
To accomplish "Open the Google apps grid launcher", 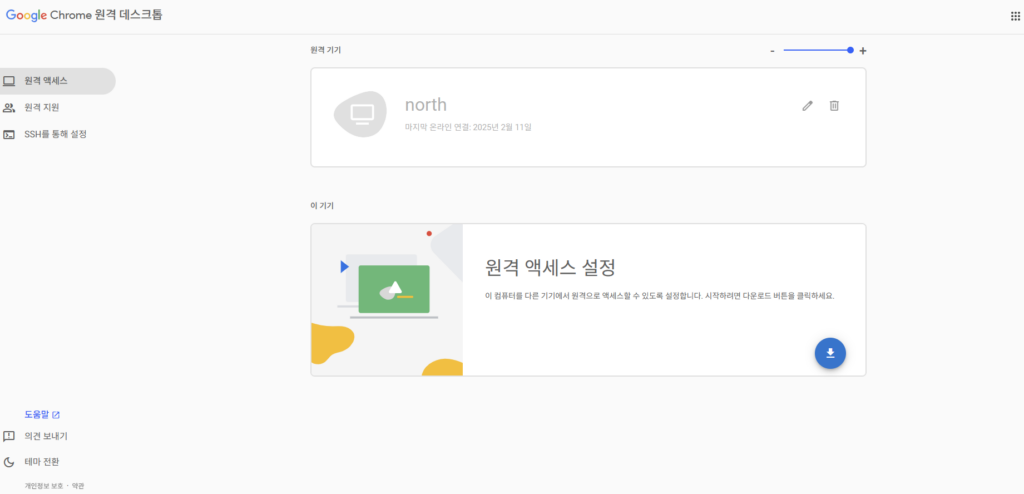I will point(1016,16).
